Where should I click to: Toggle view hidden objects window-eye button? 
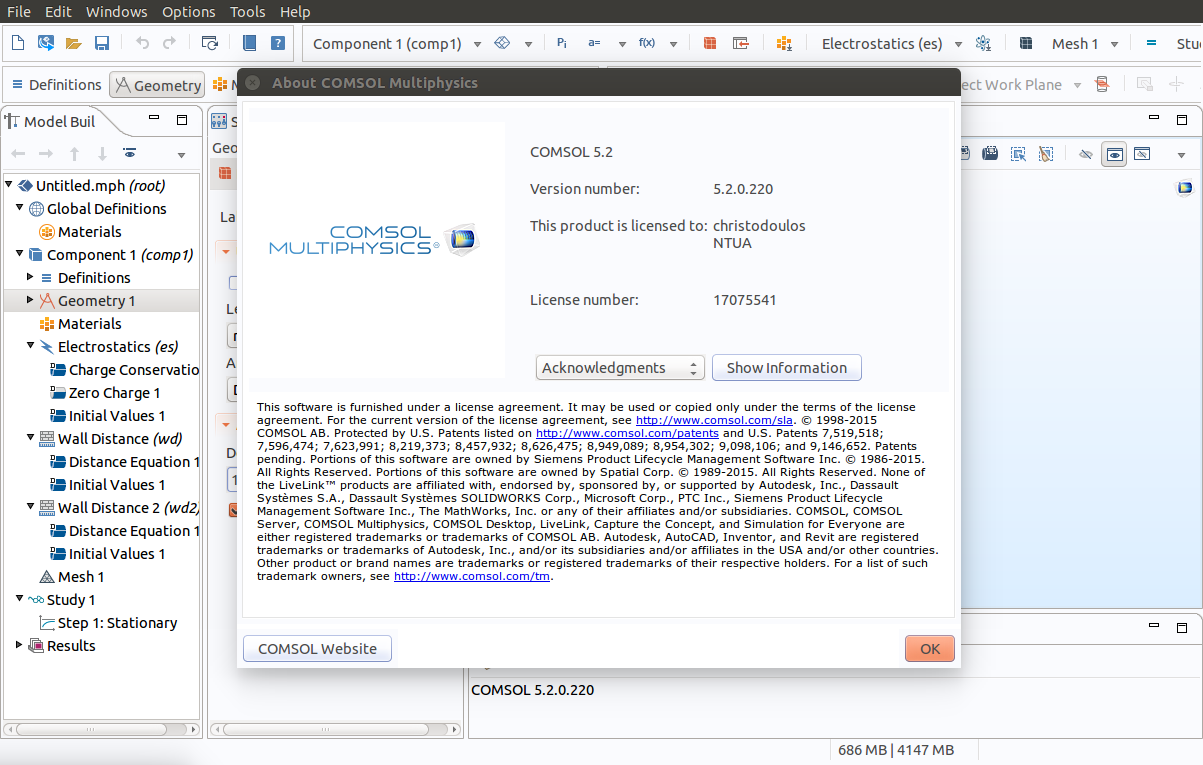pyautogui.click(x=1114, y=154)
